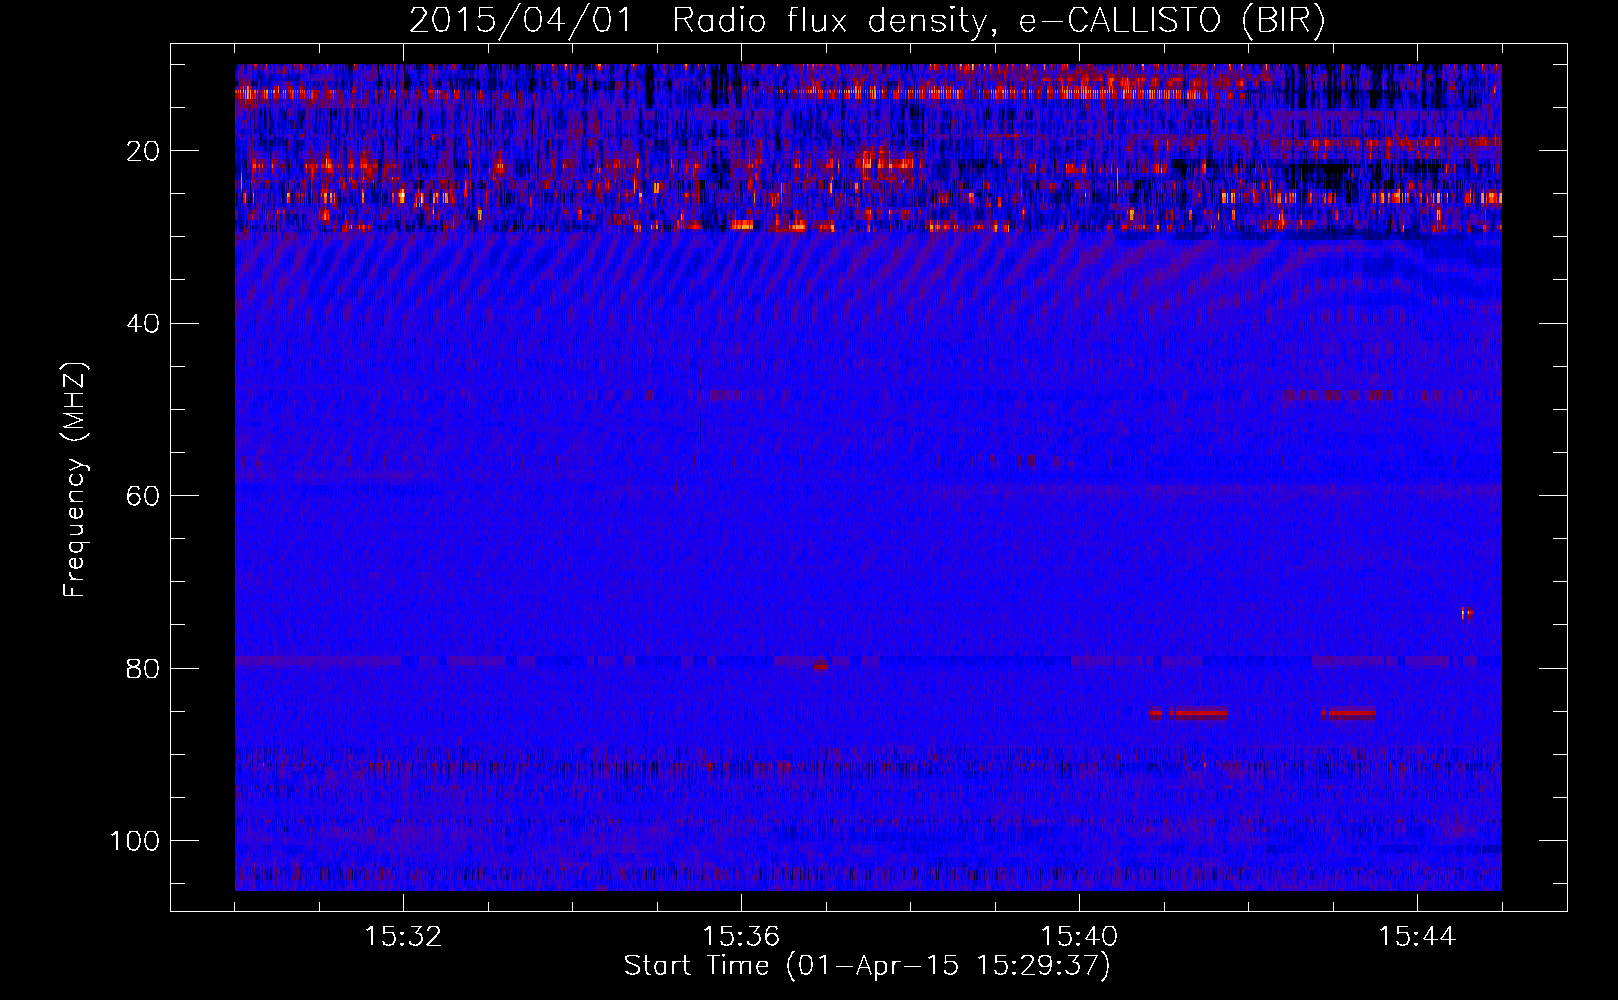The width and height of the screenshot is (1618, 1000).
Task: Click the 15:44 time tick label
Action: [1417, 937]
